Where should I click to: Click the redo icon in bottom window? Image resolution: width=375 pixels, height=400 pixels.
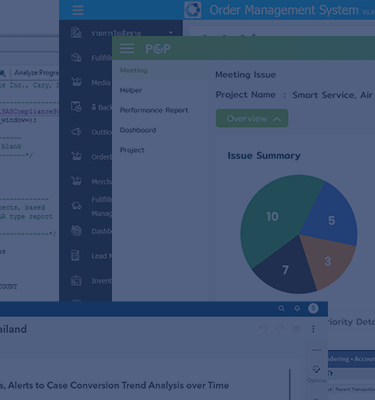click(x=280, y=329)
